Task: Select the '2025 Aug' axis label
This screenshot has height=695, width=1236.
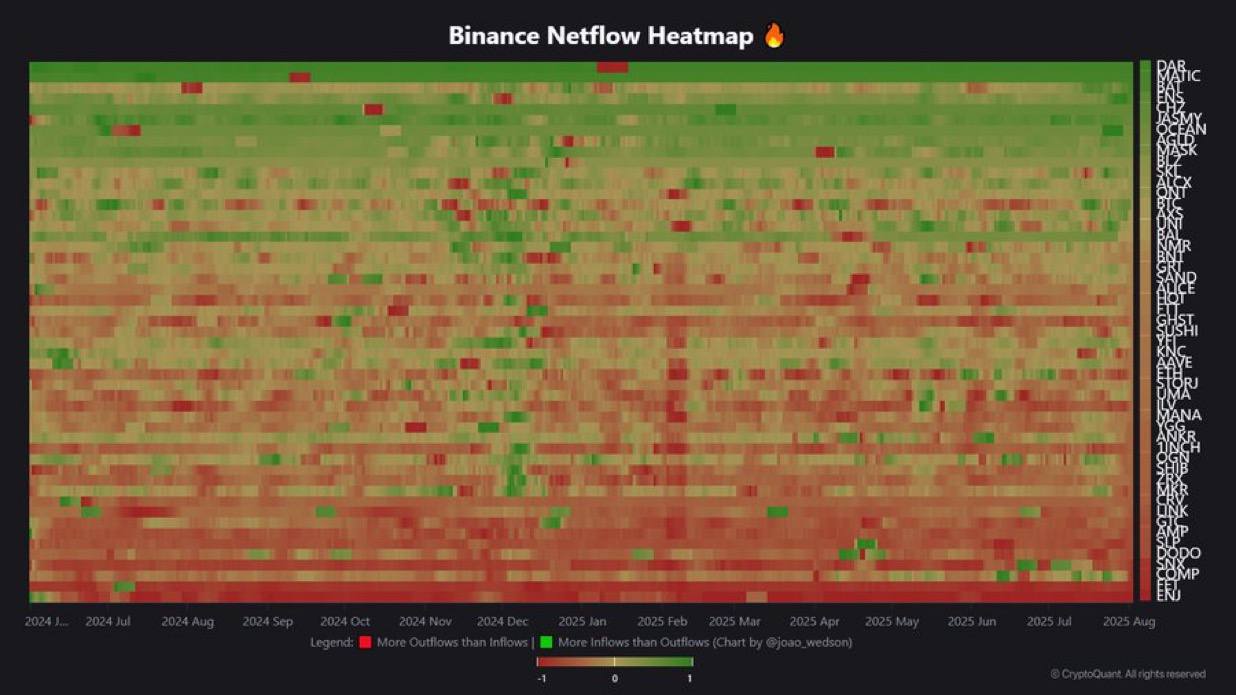Action: (x=1129, y=621)
